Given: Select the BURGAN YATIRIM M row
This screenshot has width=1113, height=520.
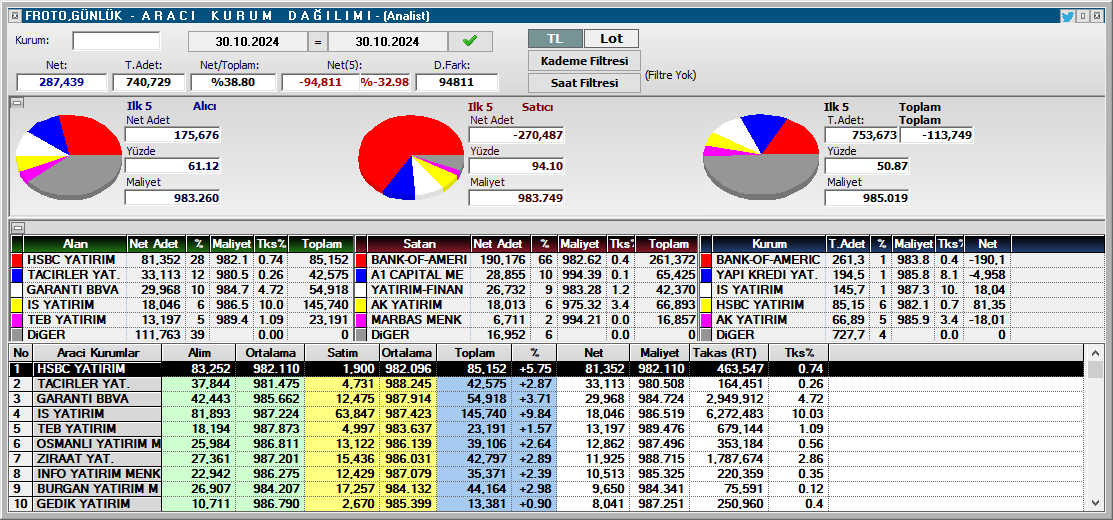Looking at the screenshot, I should [x=548, y=489].
